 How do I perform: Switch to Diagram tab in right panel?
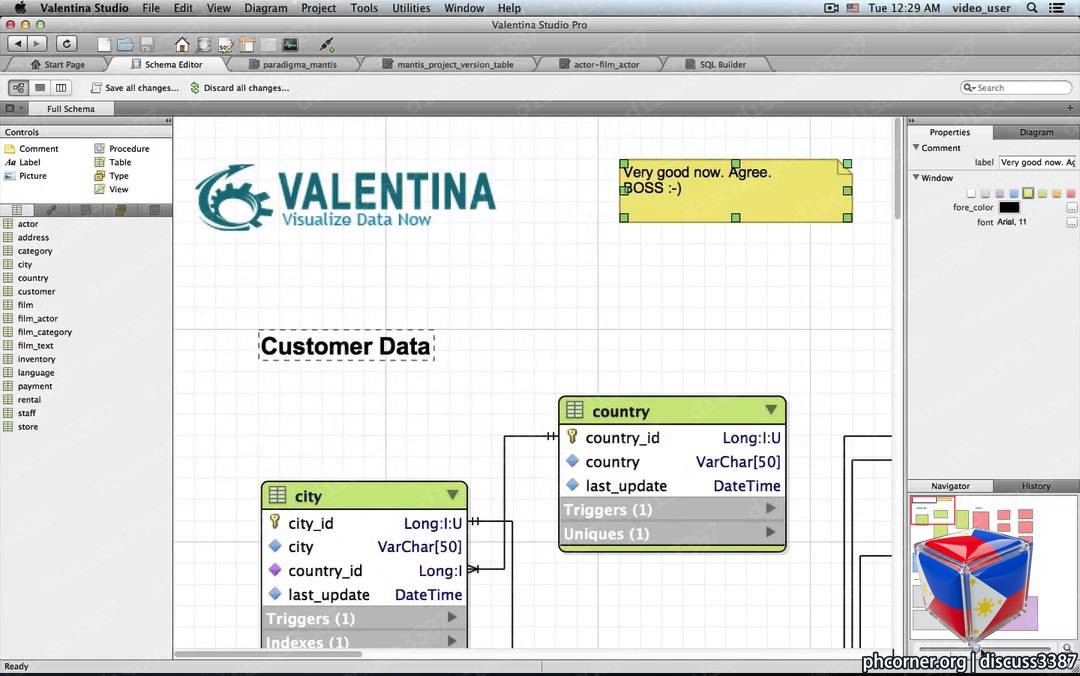click(1036, 132)
